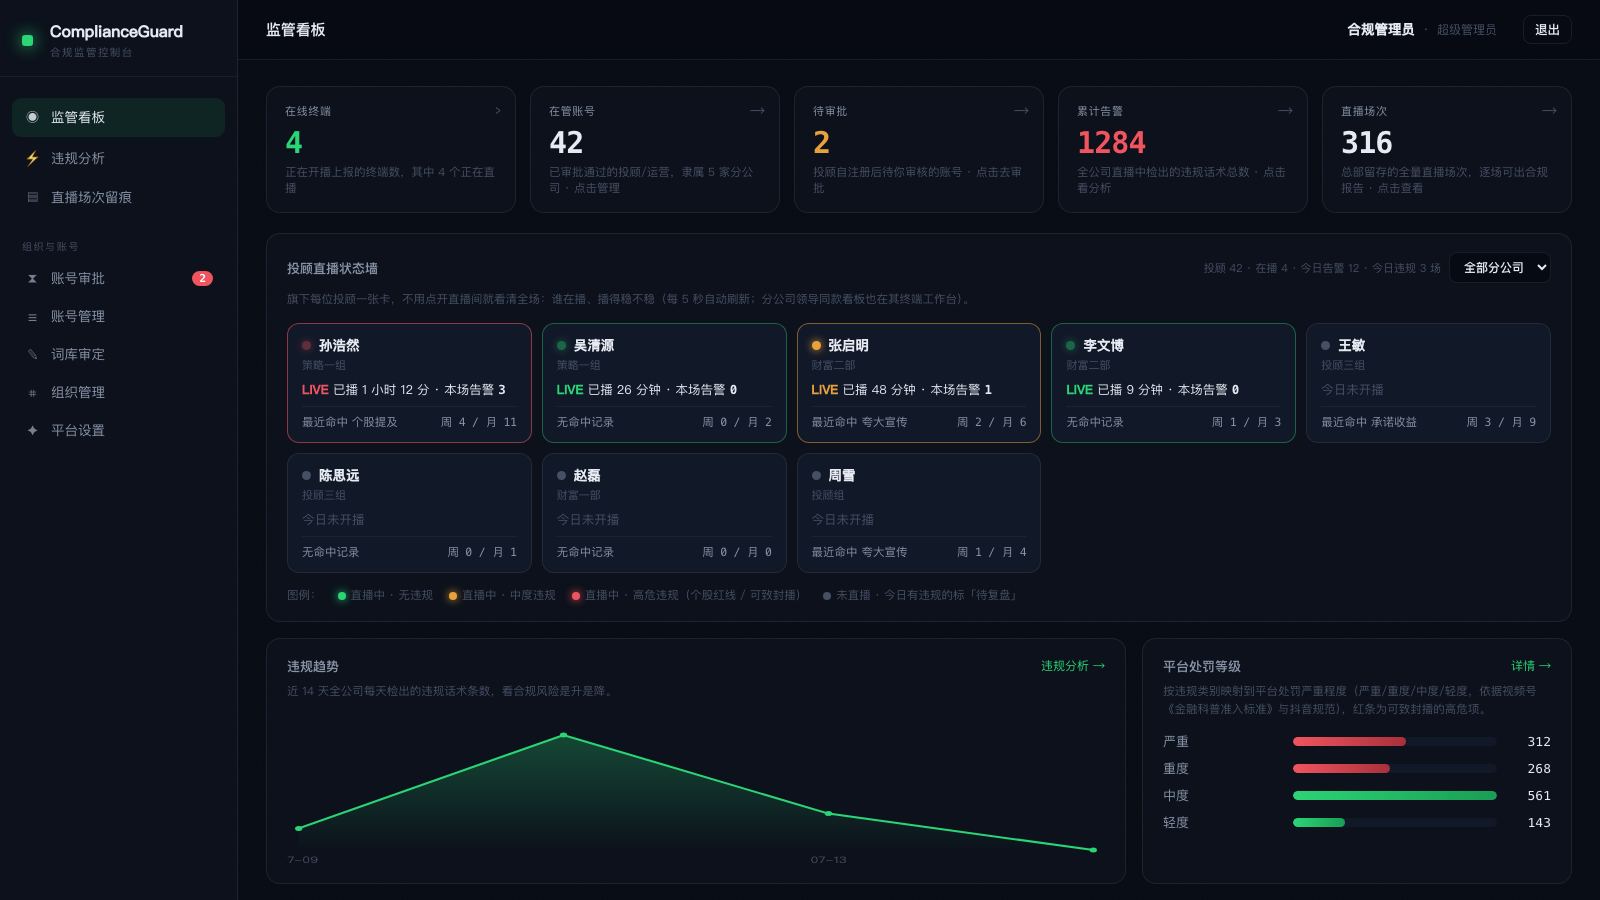Viewport: 1600px width, 900px height.
Task: Click the 账号审批 hourglass icon
Action: tap(32, 278)
